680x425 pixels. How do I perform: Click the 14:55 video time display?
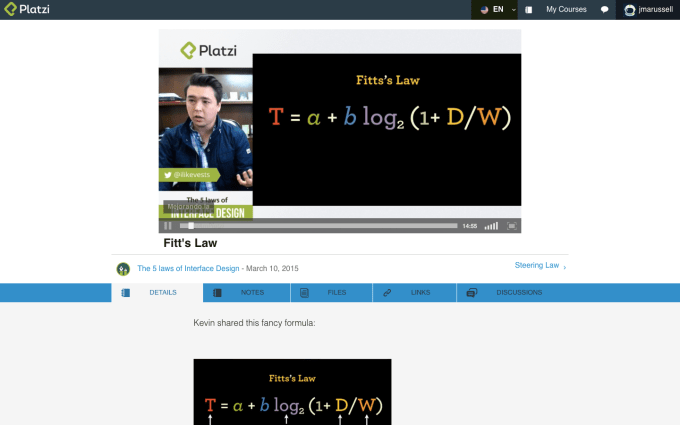click(470, 226)
